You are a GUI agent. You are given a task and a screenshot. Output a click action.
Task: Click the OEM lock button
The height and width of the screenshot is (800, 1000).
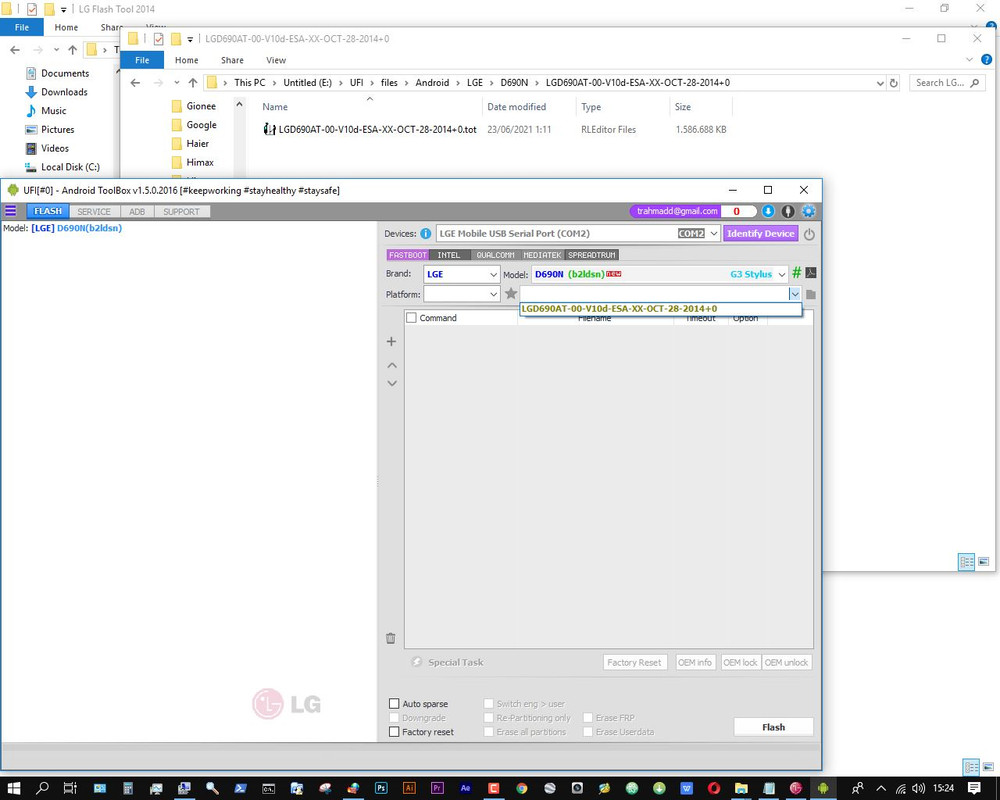tap(740, 662)
